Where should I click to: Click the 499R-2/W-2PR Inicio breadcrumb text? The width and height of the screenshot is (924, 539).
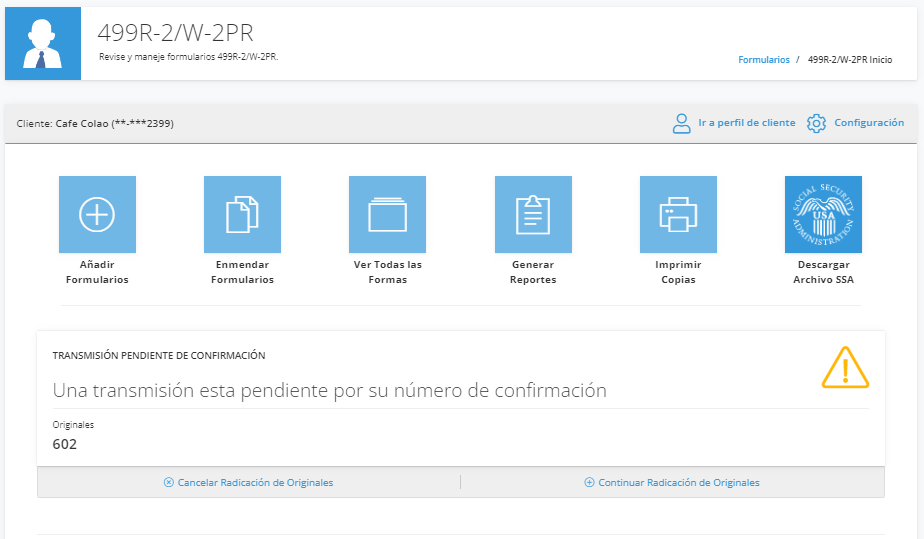850,59
